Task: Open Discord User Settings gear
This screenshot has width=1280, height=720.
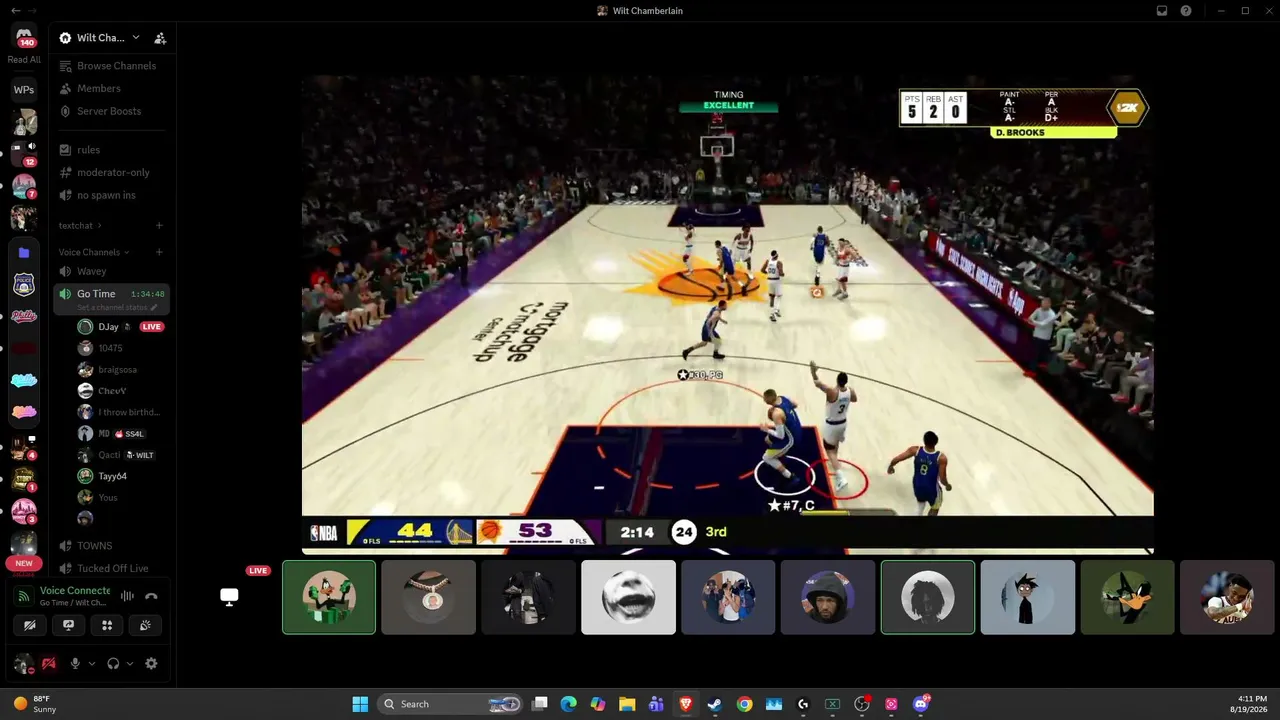Action: click(x=151, y=663)
